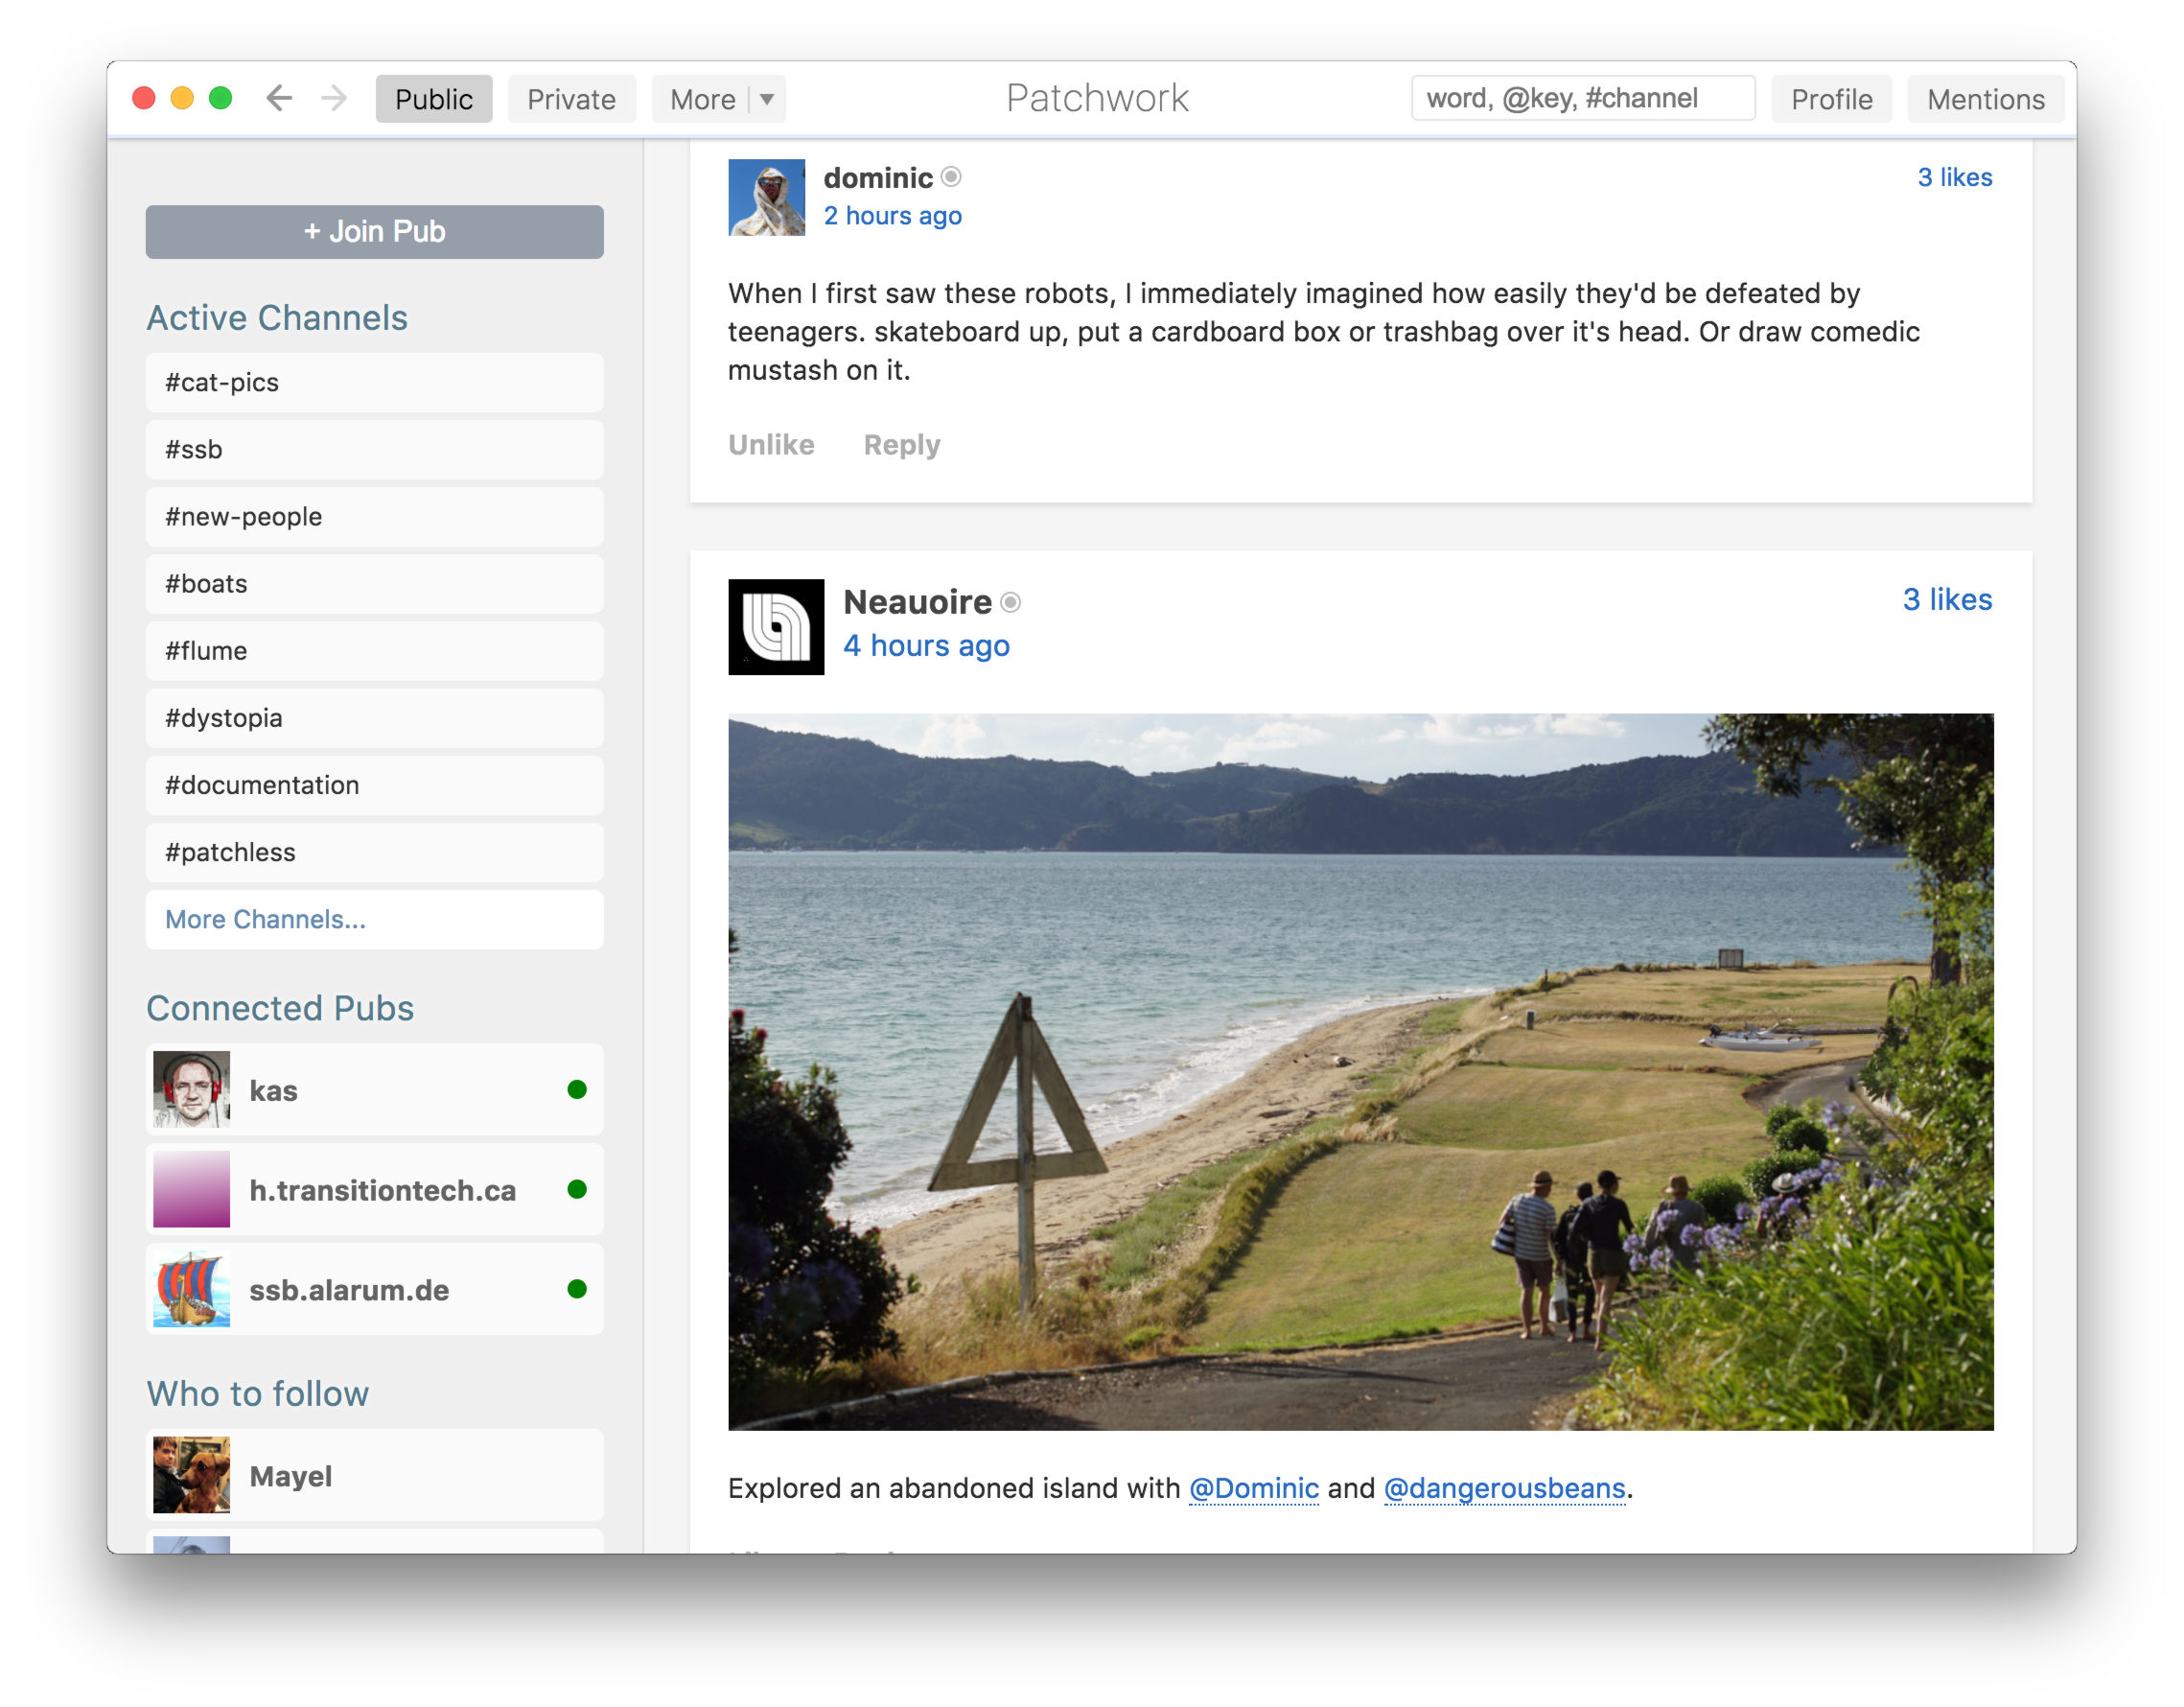Screen dimensions: 2184x1707
Task: Click the Profile button icon
Action: coord(1831,96)
